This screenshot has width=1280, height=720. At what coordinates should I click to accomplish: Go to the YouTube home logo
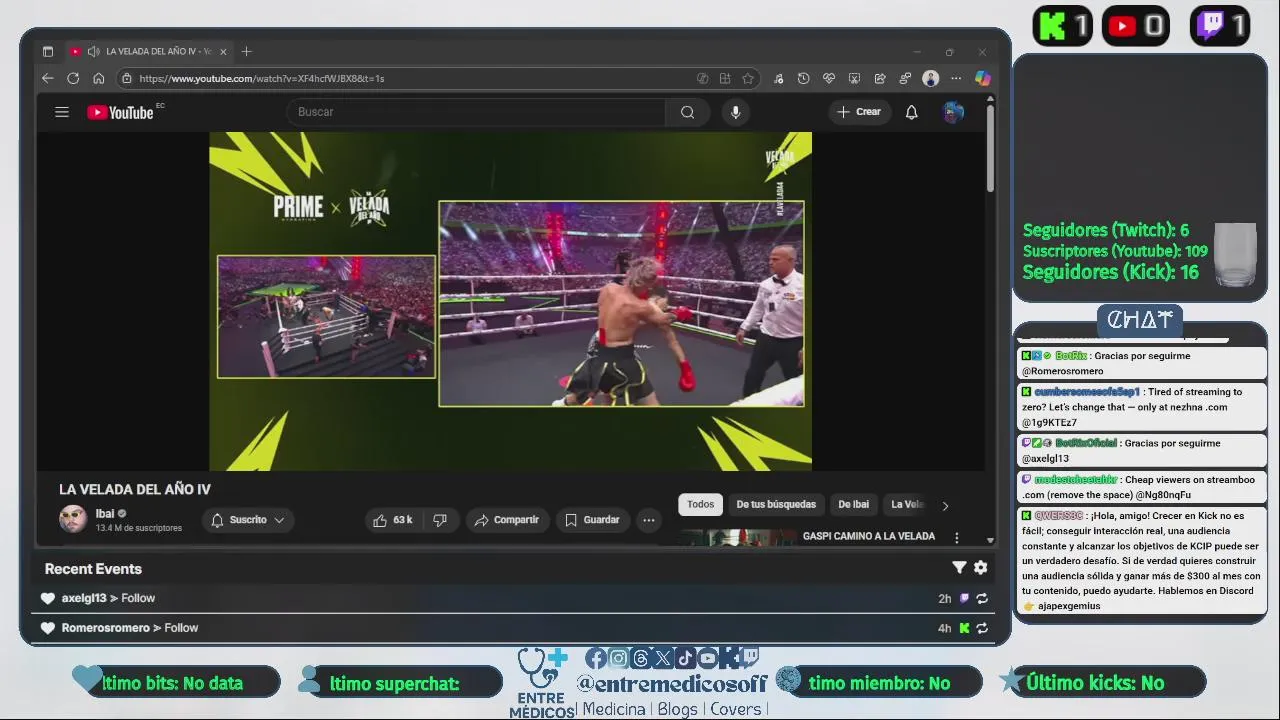coord(120,112)
